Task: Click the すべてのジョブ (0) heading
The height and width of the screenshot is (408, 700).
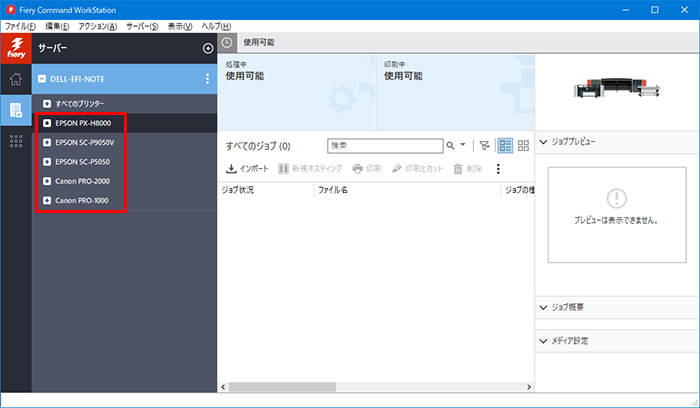Action: pos(258,146)
